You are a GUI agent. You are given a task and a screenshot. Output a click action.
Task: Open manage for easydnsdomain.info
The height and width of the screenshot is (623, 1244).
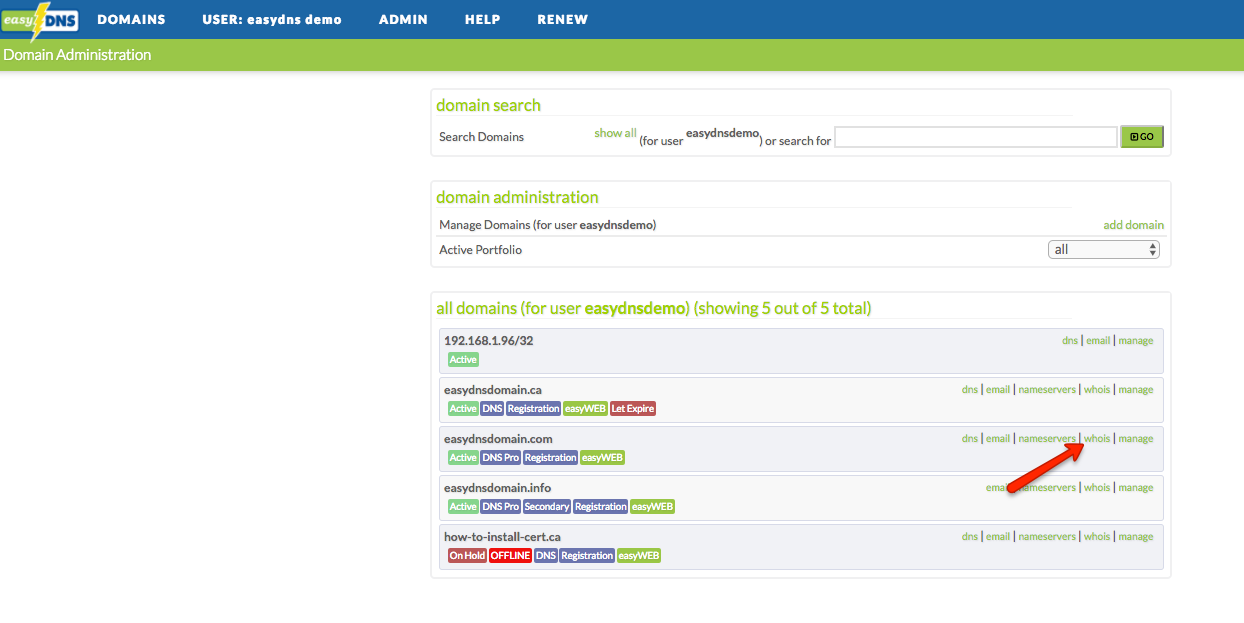(x=1136, y=488)
